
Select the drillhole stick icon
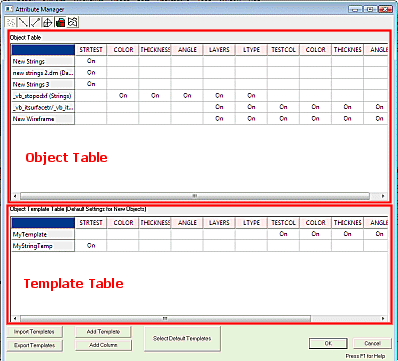pos(35,22)
